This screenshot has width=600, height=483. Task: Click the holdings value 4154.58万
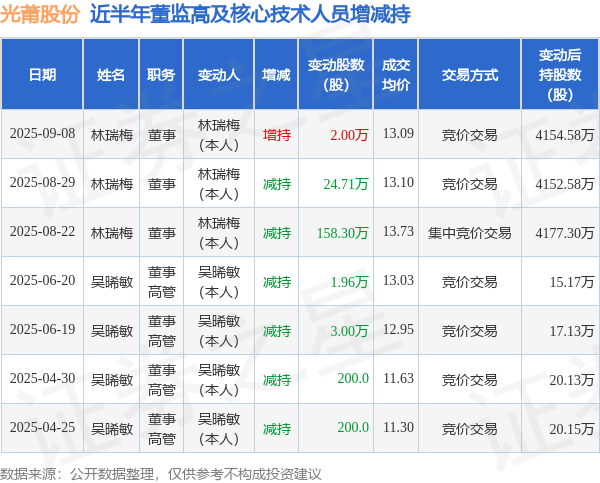[x=564, y=135]
